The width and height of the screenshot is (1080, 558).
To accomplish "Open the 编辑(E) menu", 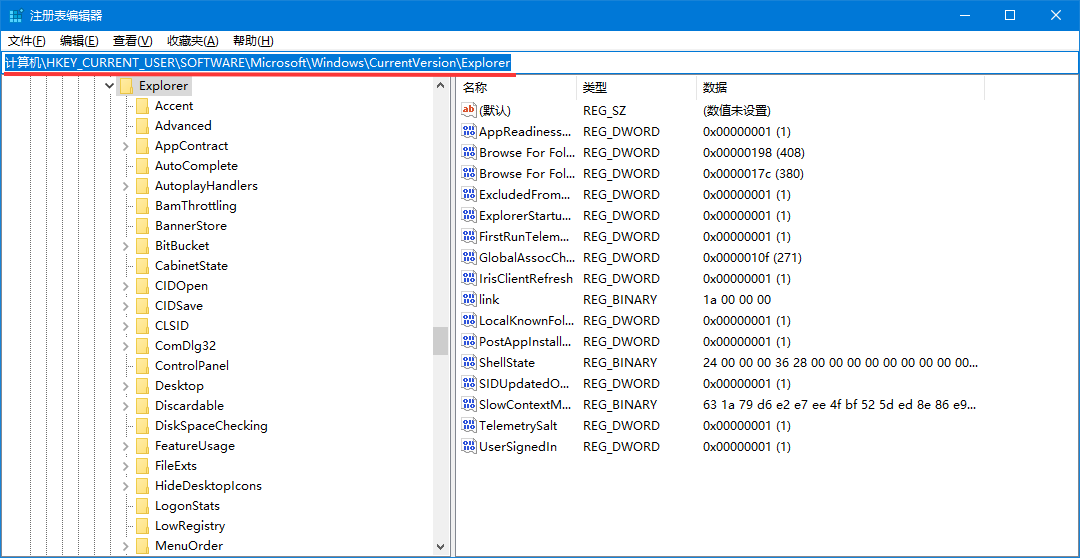I will click(x=79, y=41).
